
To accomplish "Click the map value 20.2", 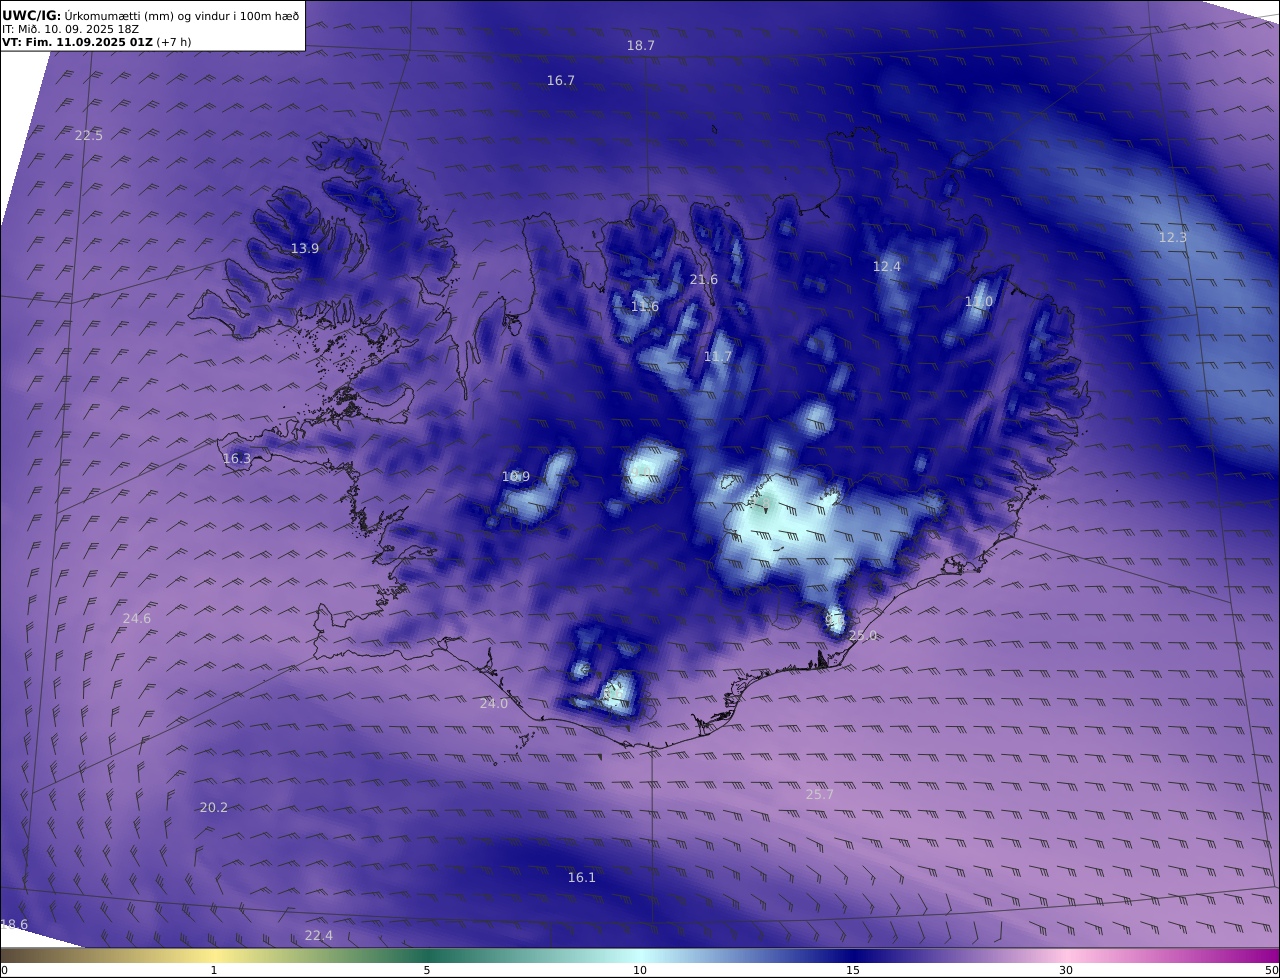I will click(x=214, y=808).
